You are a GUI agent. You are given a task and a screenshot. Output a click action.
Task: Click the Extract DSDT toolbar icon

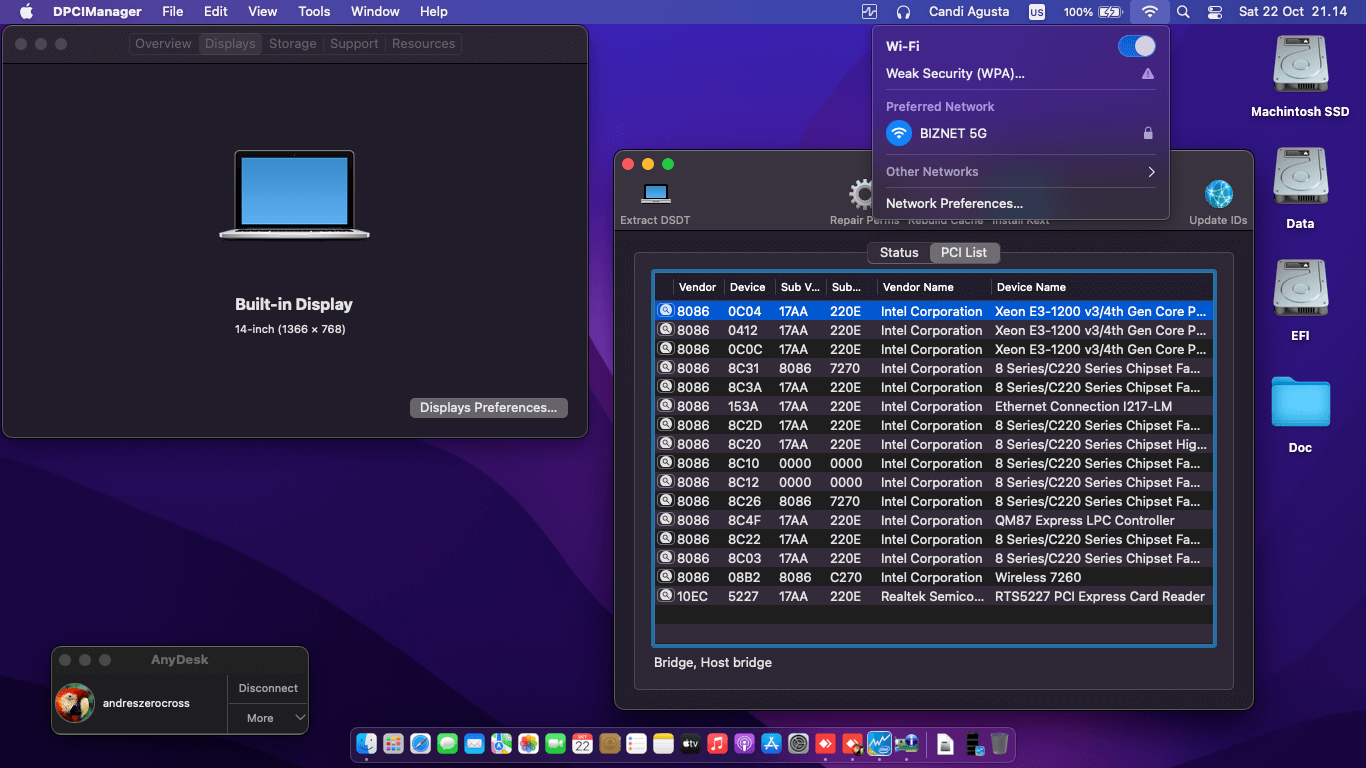click(656, 194)
